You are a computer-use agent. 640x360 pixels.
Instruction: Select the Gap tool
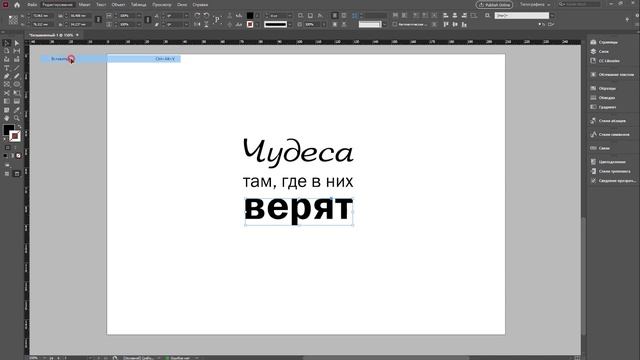point(17,51)
